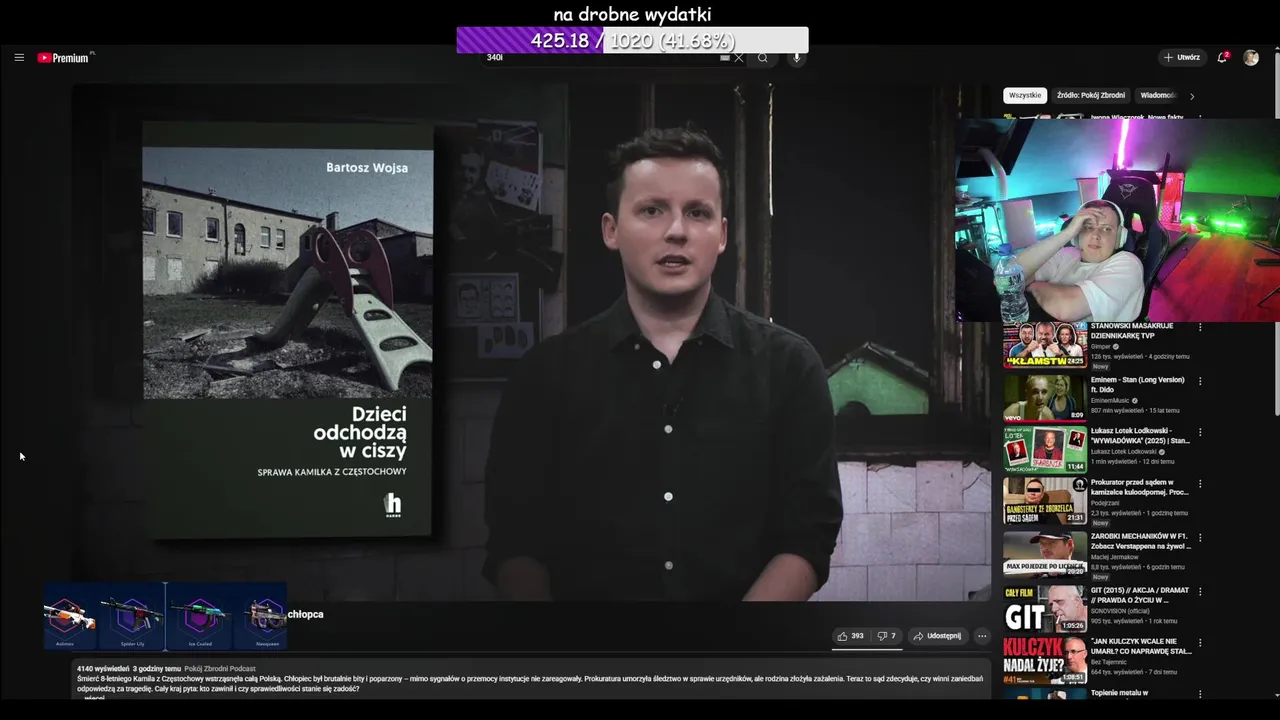The image size is (1280, 720).
Task: Open the on-screen keyboard icon in search
Action: pos(725,58)
